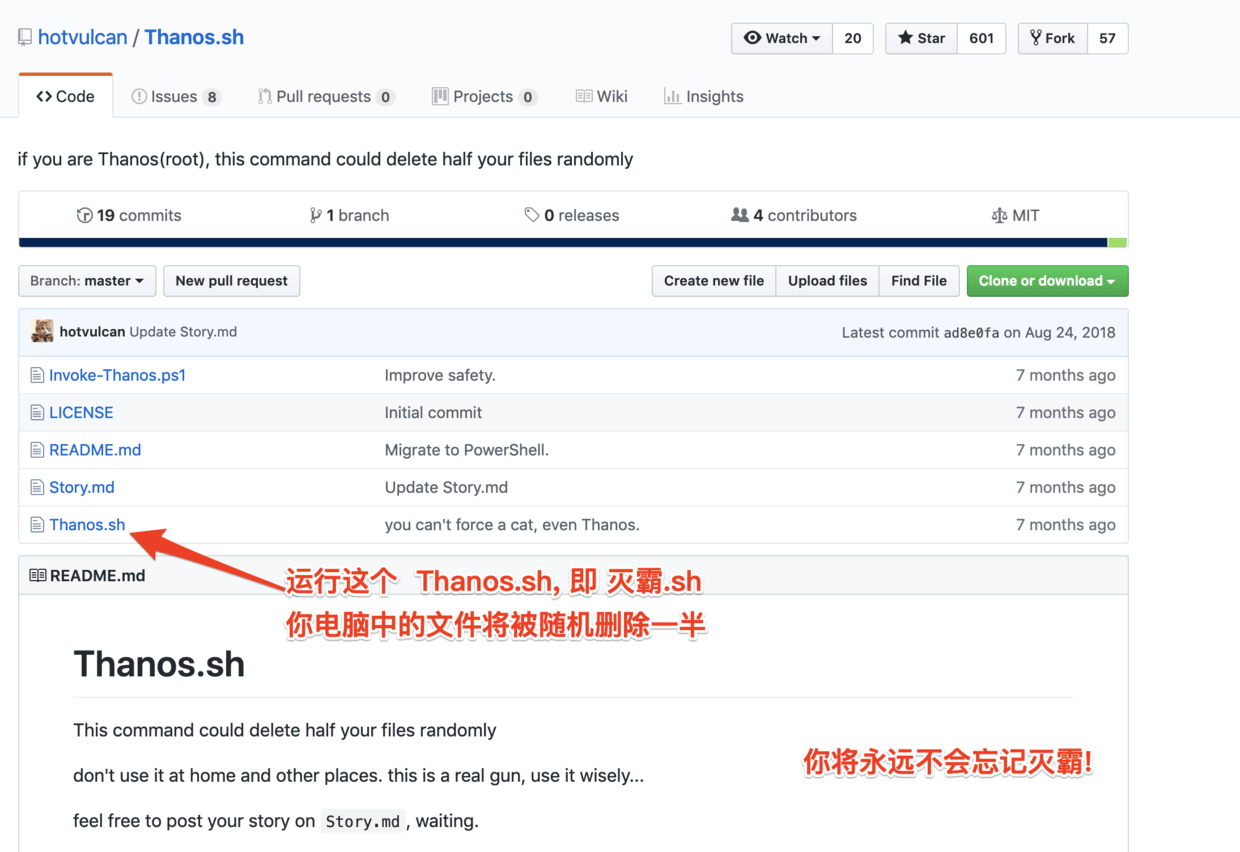The width and height of the screenshot is (1240, 852).
Task: Click the Issues count badge 8
Action: tap(211, 97)
